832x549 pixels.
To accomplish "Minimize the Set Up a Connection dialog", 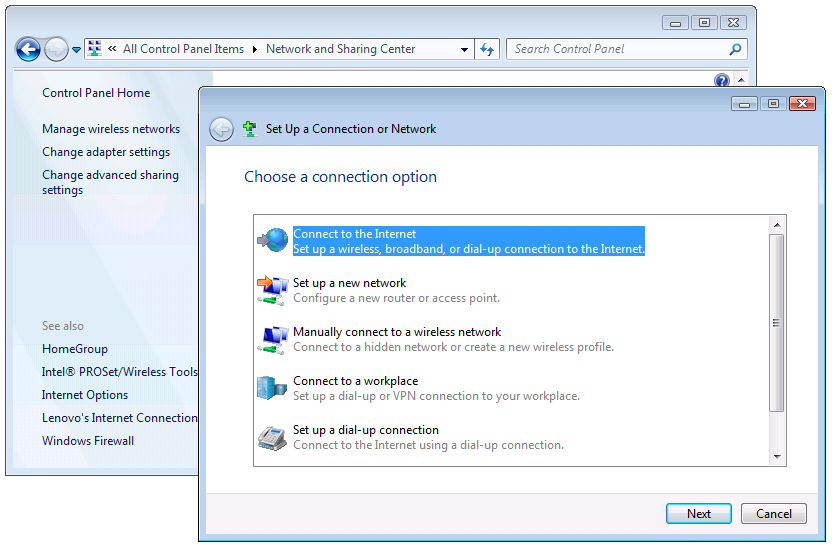I will click(744, 103).
